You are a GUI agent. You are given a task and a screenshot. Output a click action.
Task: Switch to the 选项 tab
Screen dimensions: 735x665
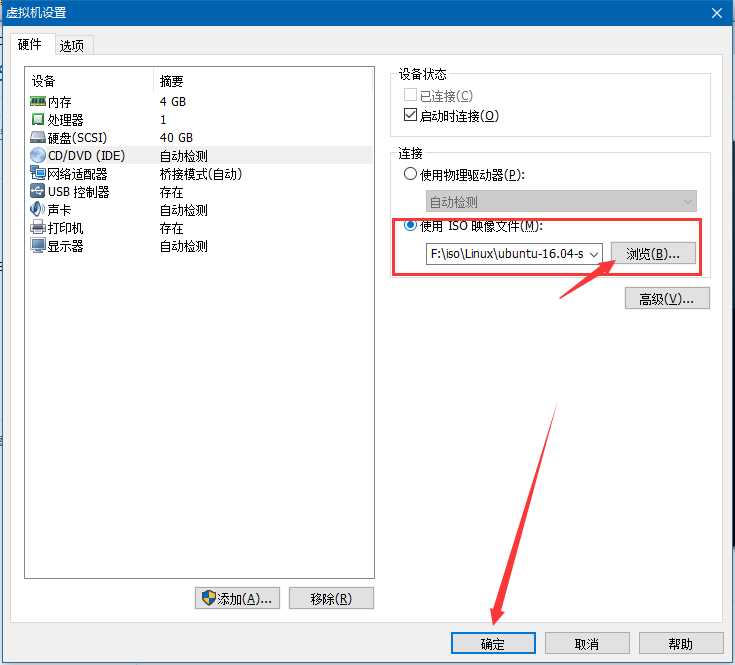pos(72,46)
